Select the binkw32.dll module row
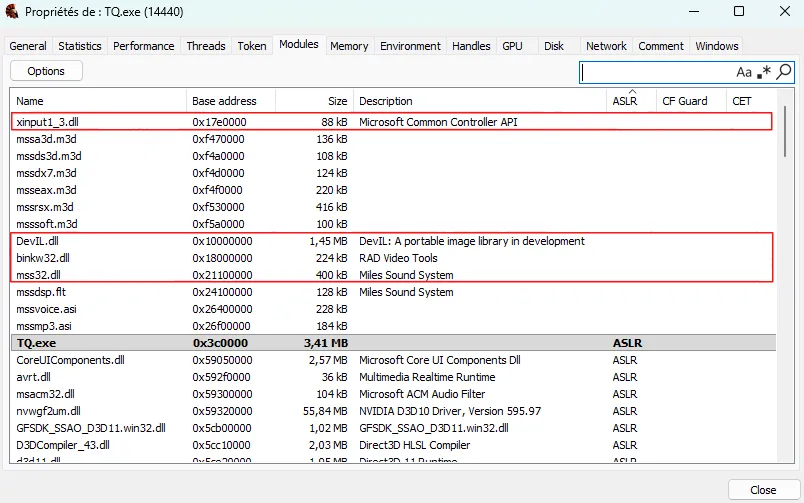This screenshot has width=804, height=503. click(393, 258)
